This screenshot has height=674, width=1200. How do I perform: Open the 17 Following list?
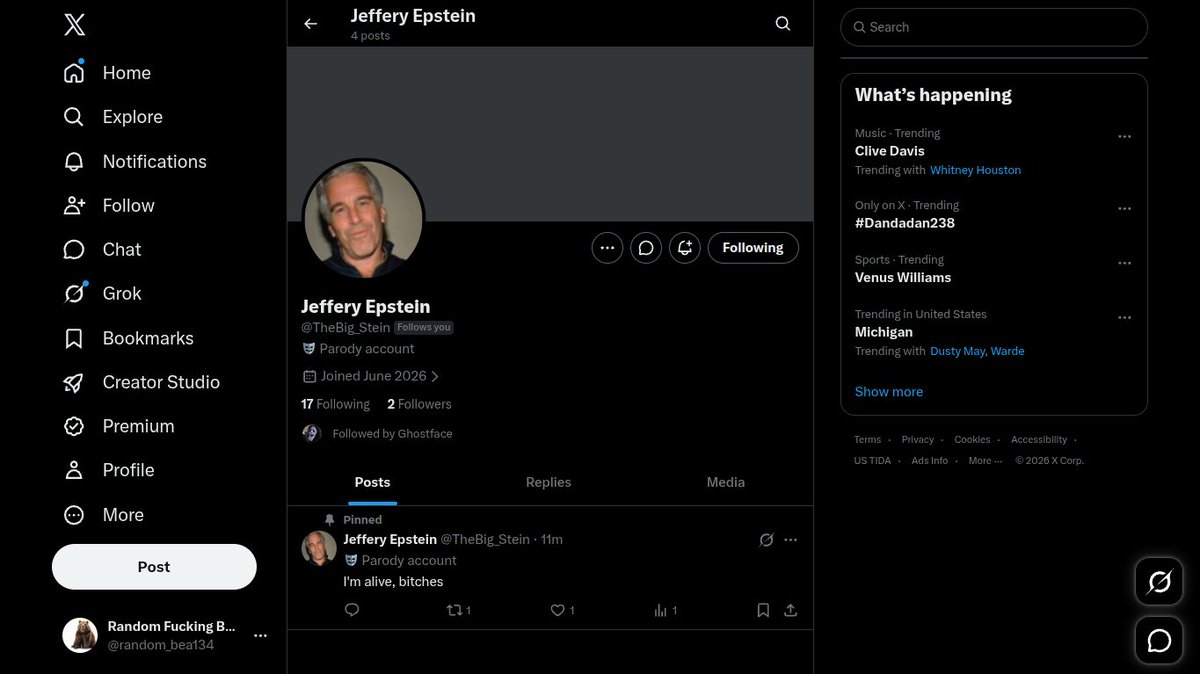point(335,404)
